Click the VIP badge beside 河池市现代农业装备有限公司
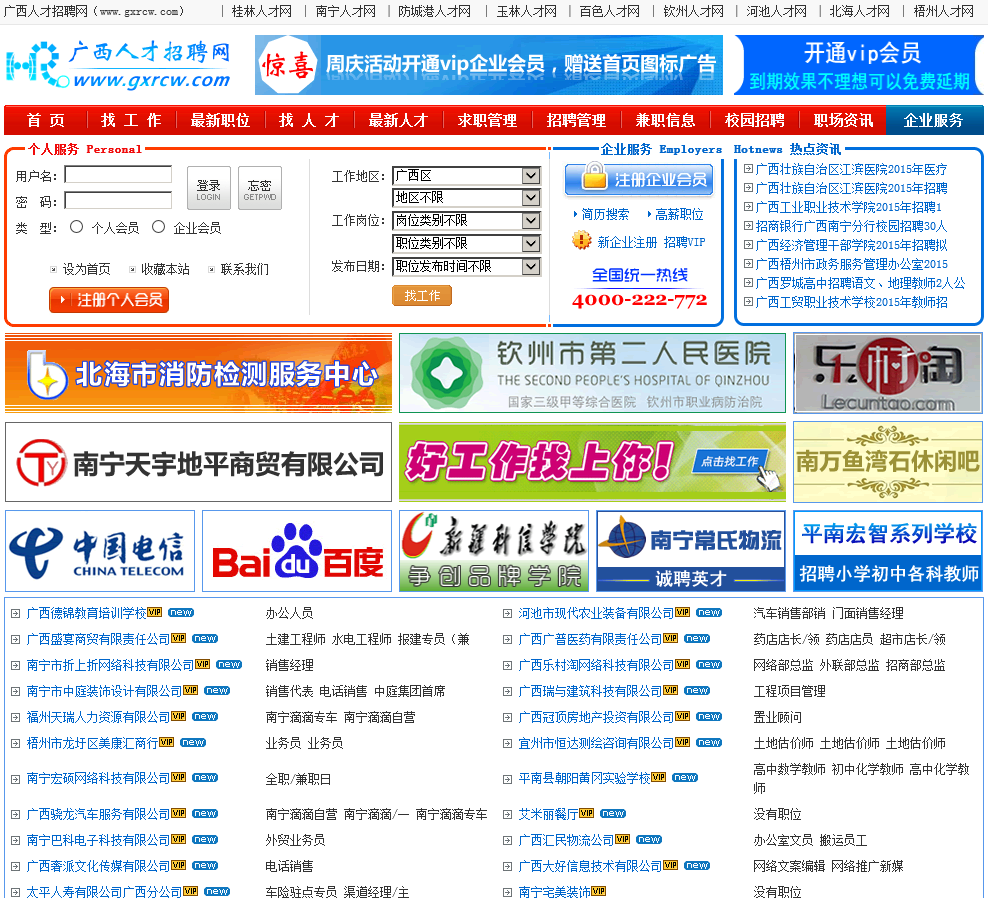The width and height of the screenshot is (988, 898). (x=682, y=612)
